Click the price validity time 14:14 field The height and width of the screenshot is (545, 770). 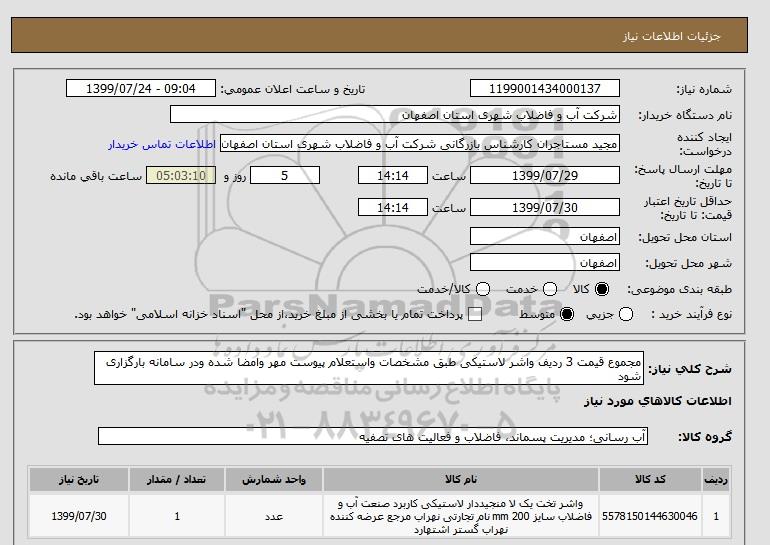[x=393, y=207]
